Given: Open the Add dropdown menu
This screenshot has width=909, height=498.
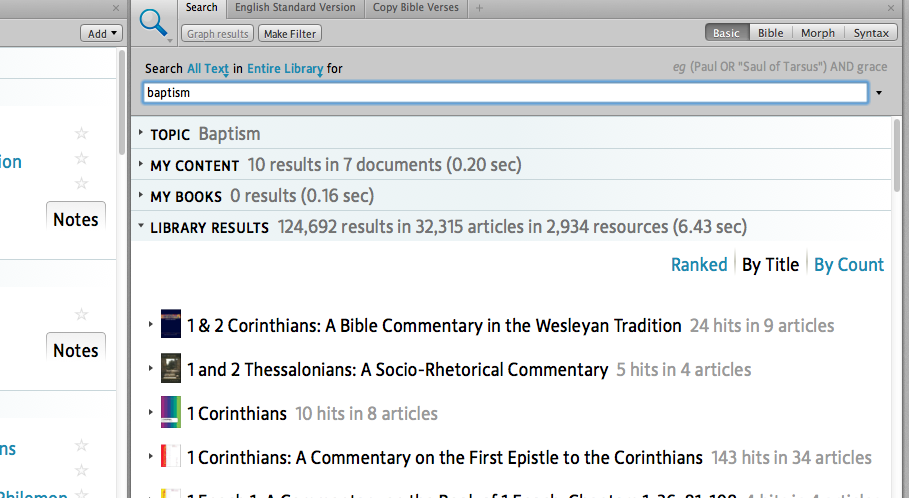Looking at the screenshot, I should click(x=101, y=33).
